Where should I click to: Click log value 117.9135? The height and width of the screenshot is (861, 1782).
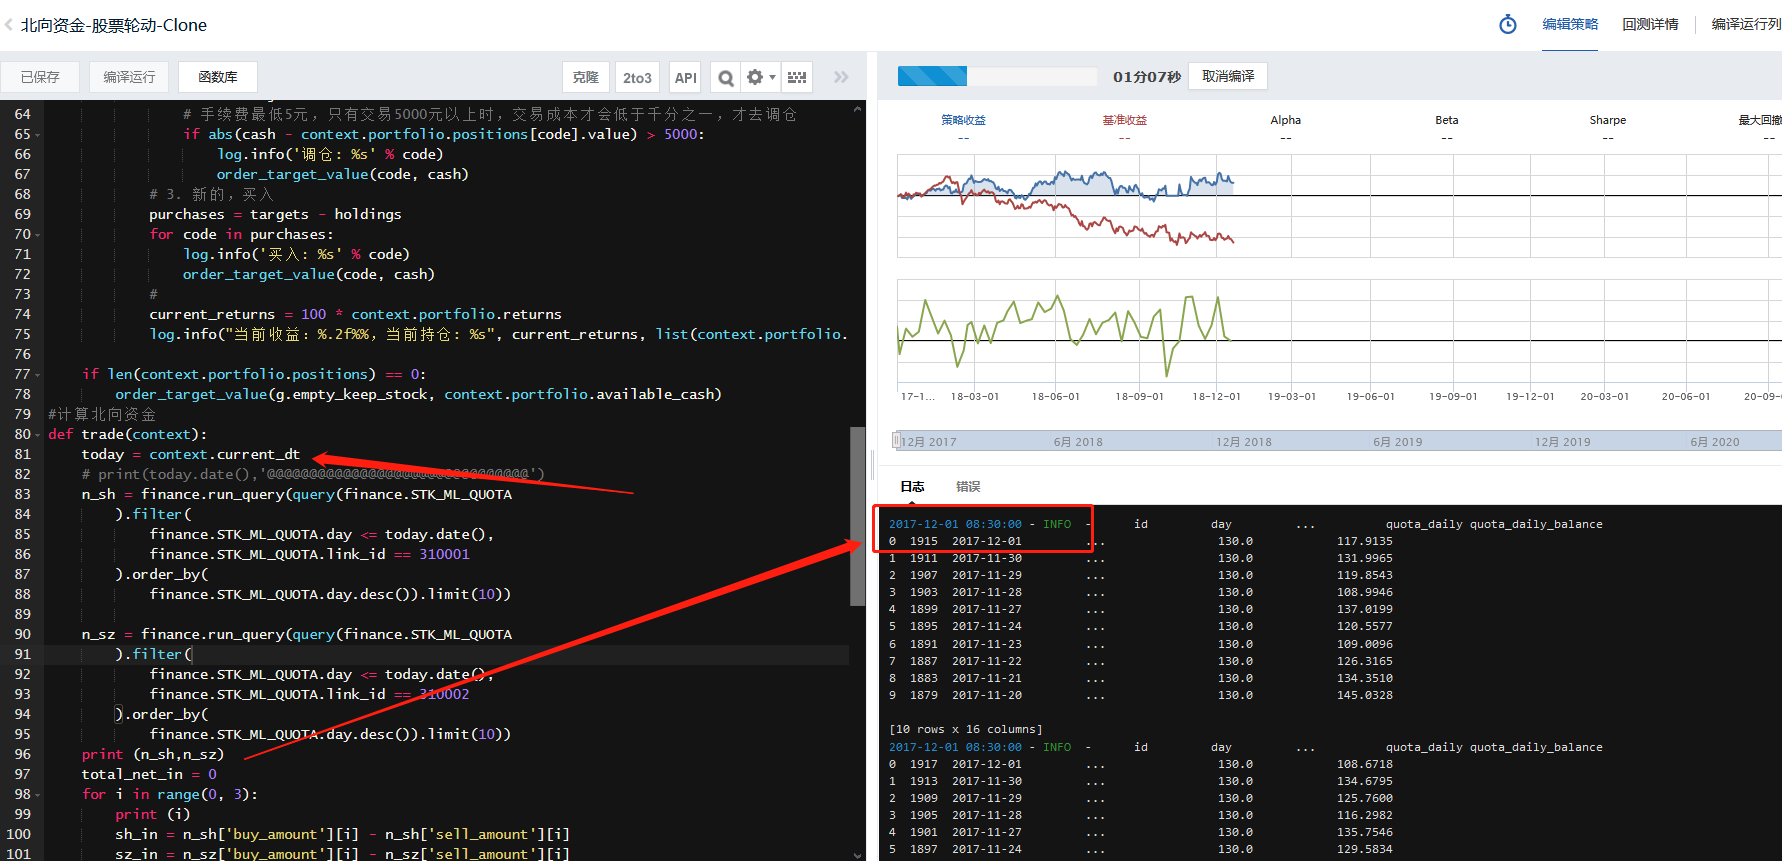point(1364,541)
